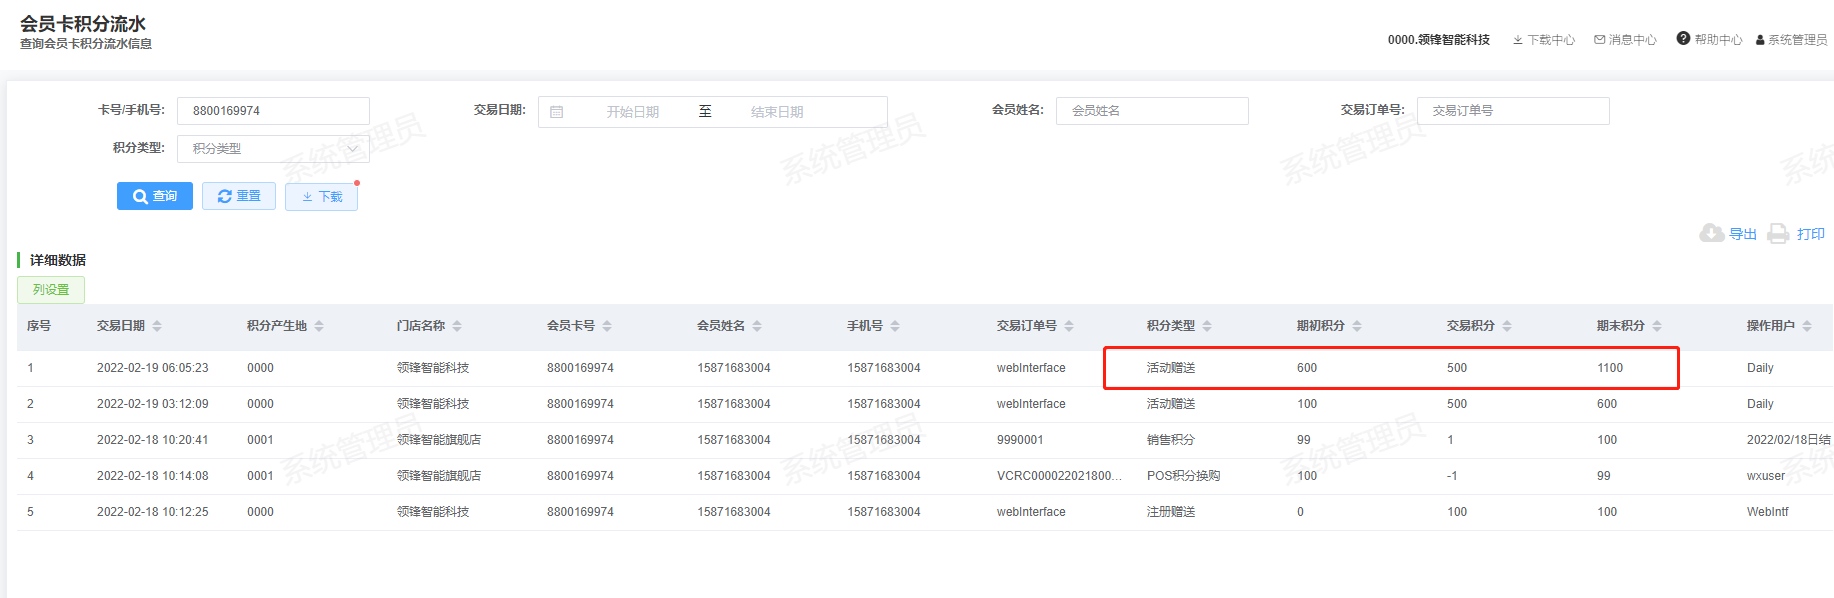Click the 下载 download button
The width and height of the screenshot is (1834, 598).
[321, 197]
